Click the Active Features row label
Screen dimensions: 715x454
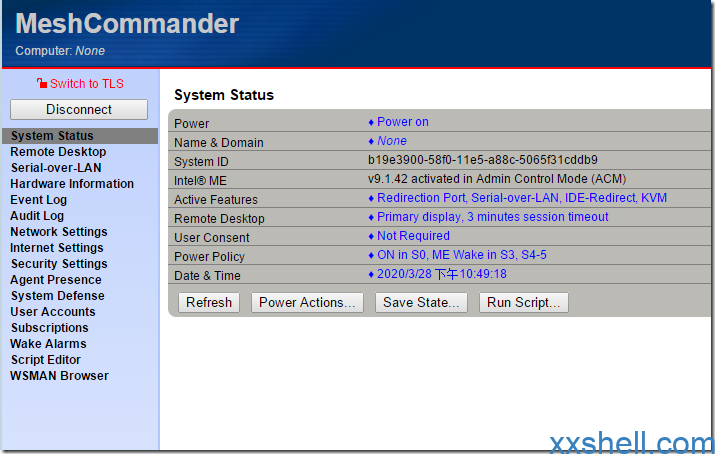pyautogui.click(x=216, y=200)
